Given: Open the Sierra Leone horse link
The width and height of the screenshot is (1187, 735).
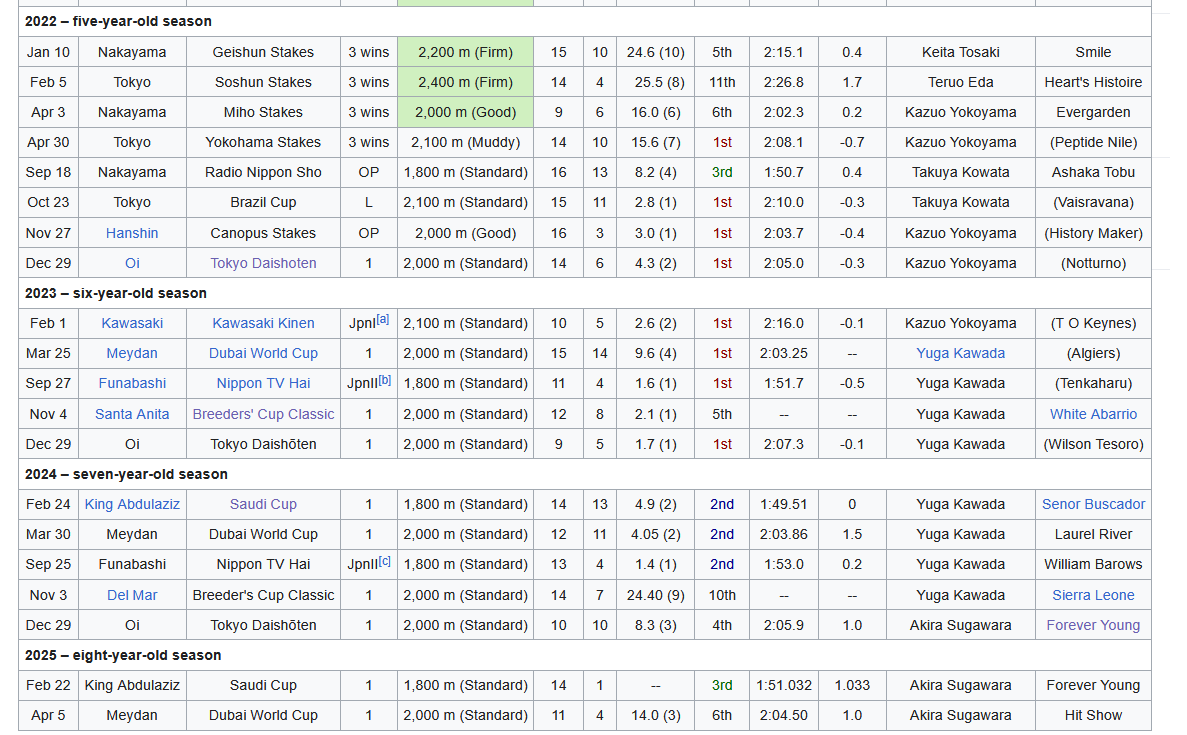Looking at the screenshot, I should point(1092,595).
